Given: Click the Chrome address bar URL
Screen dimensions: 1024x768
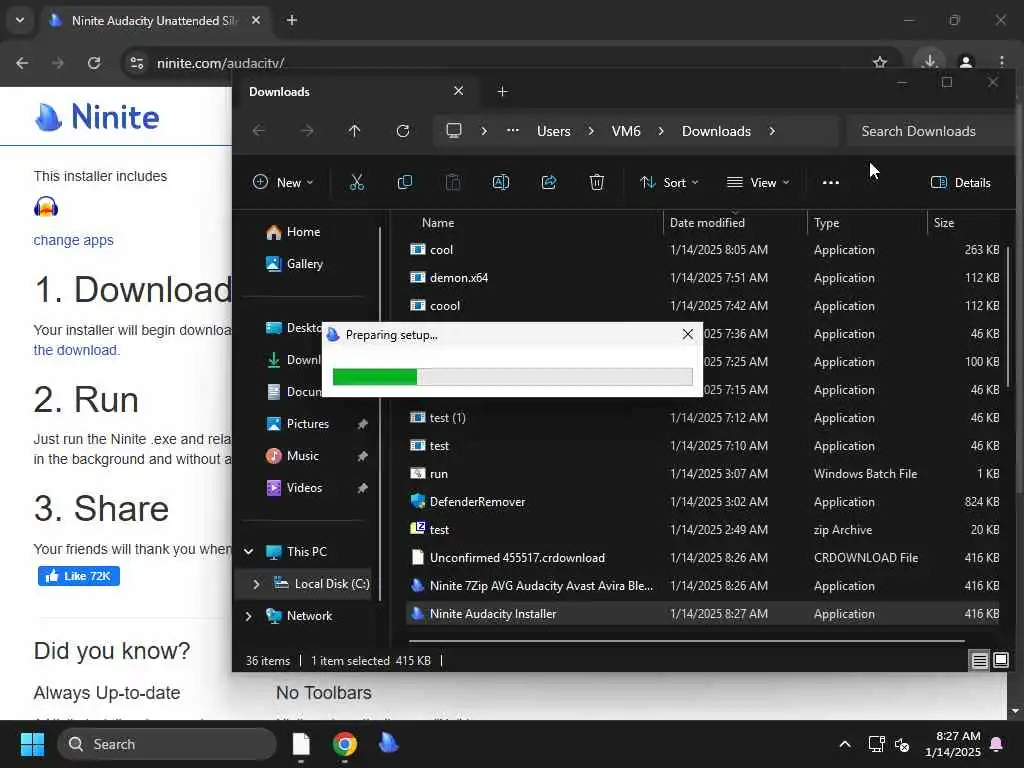Looking at the screenshot, I should 221,63.
